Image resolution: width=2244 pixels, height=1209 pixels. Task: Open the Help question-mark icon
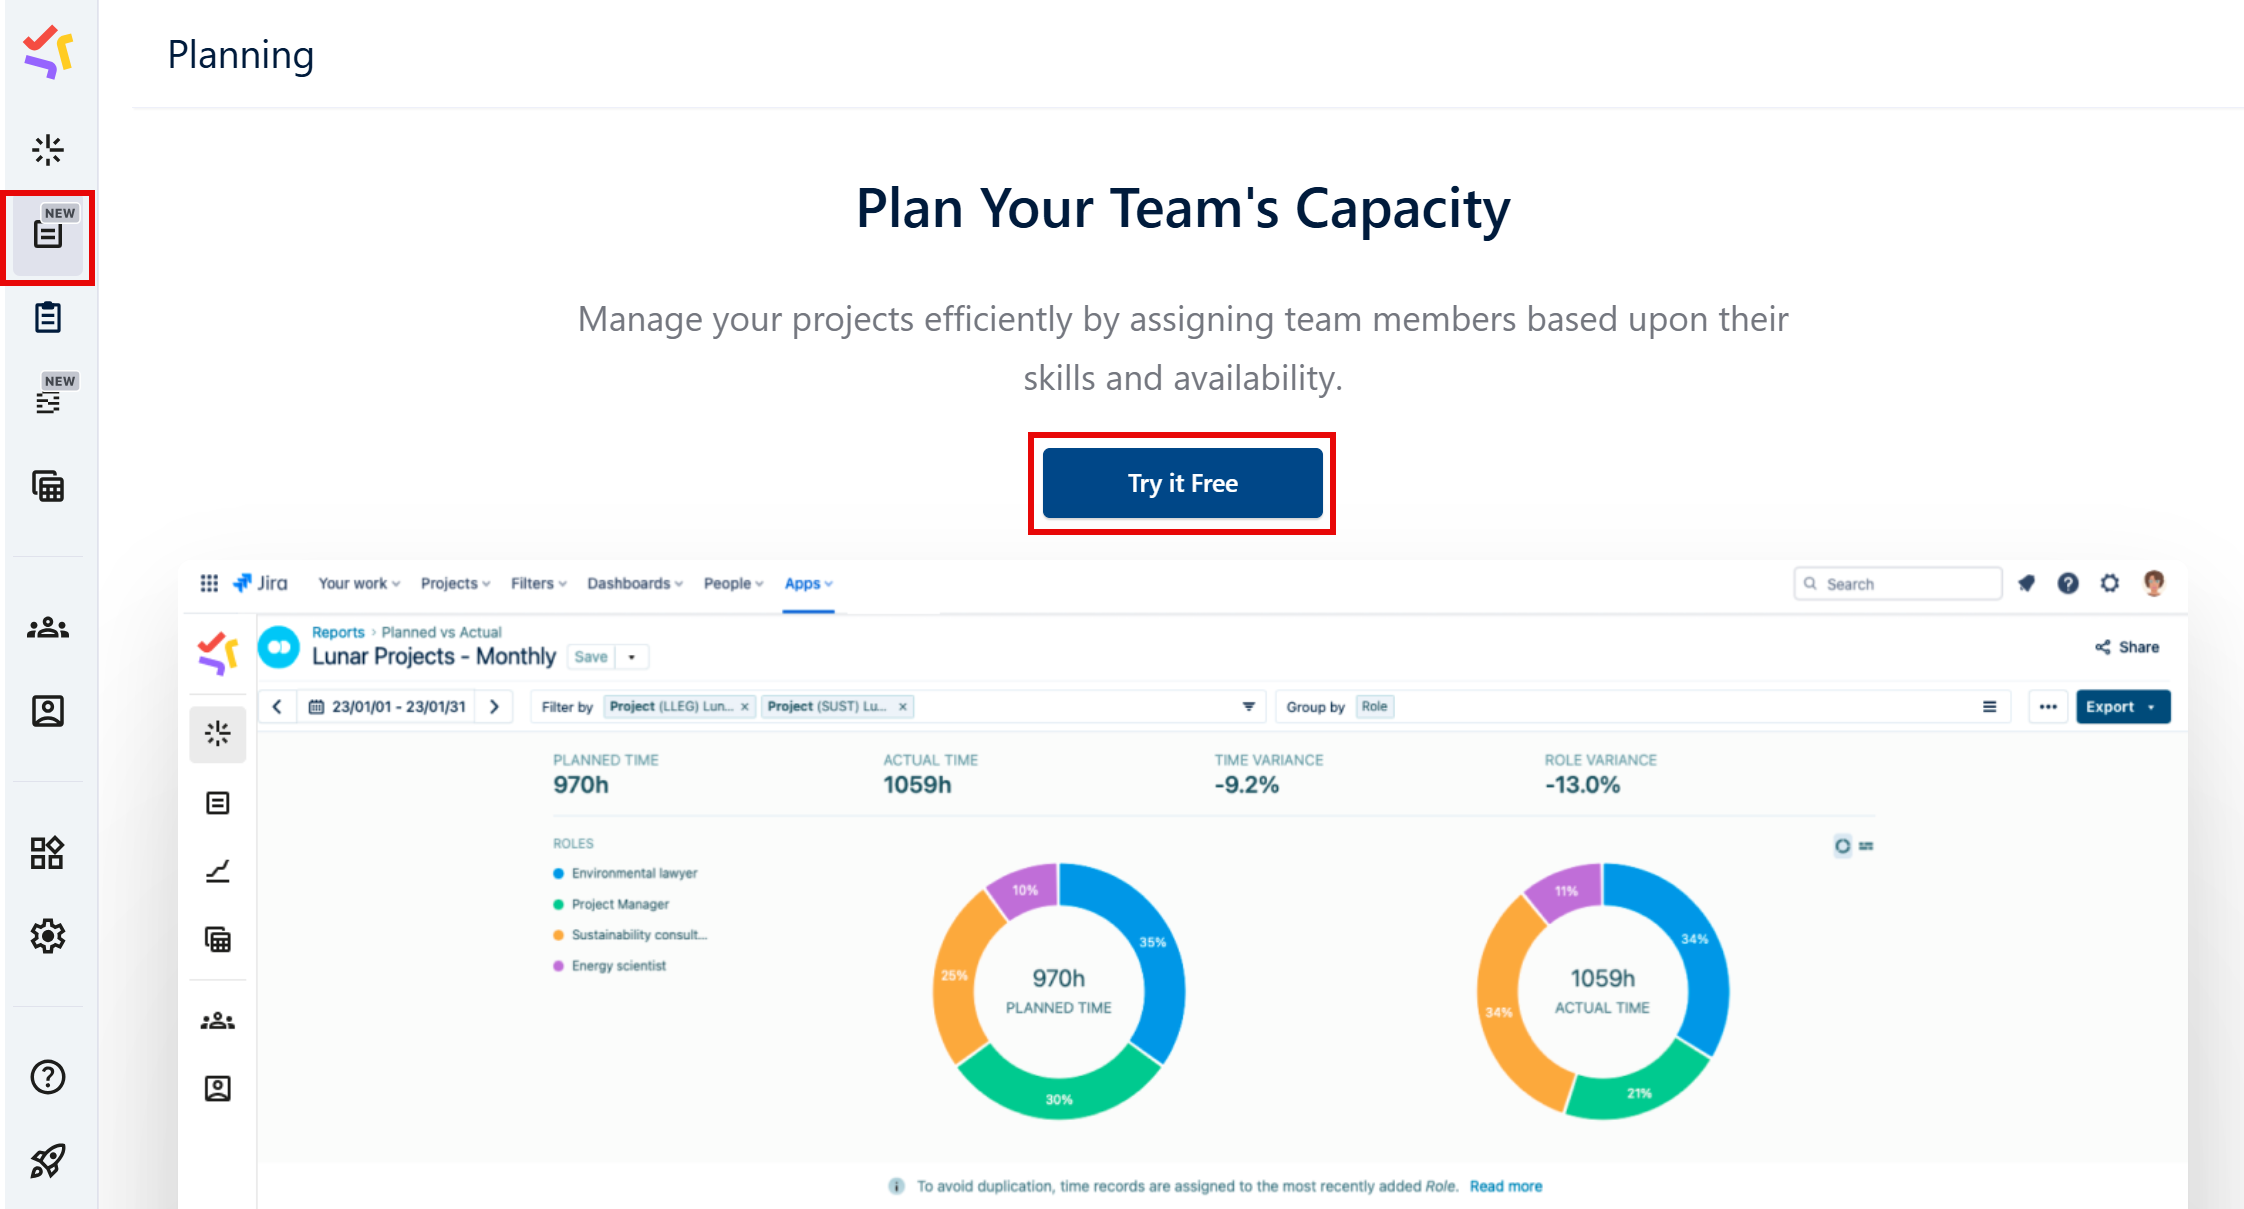[48, 1077]
